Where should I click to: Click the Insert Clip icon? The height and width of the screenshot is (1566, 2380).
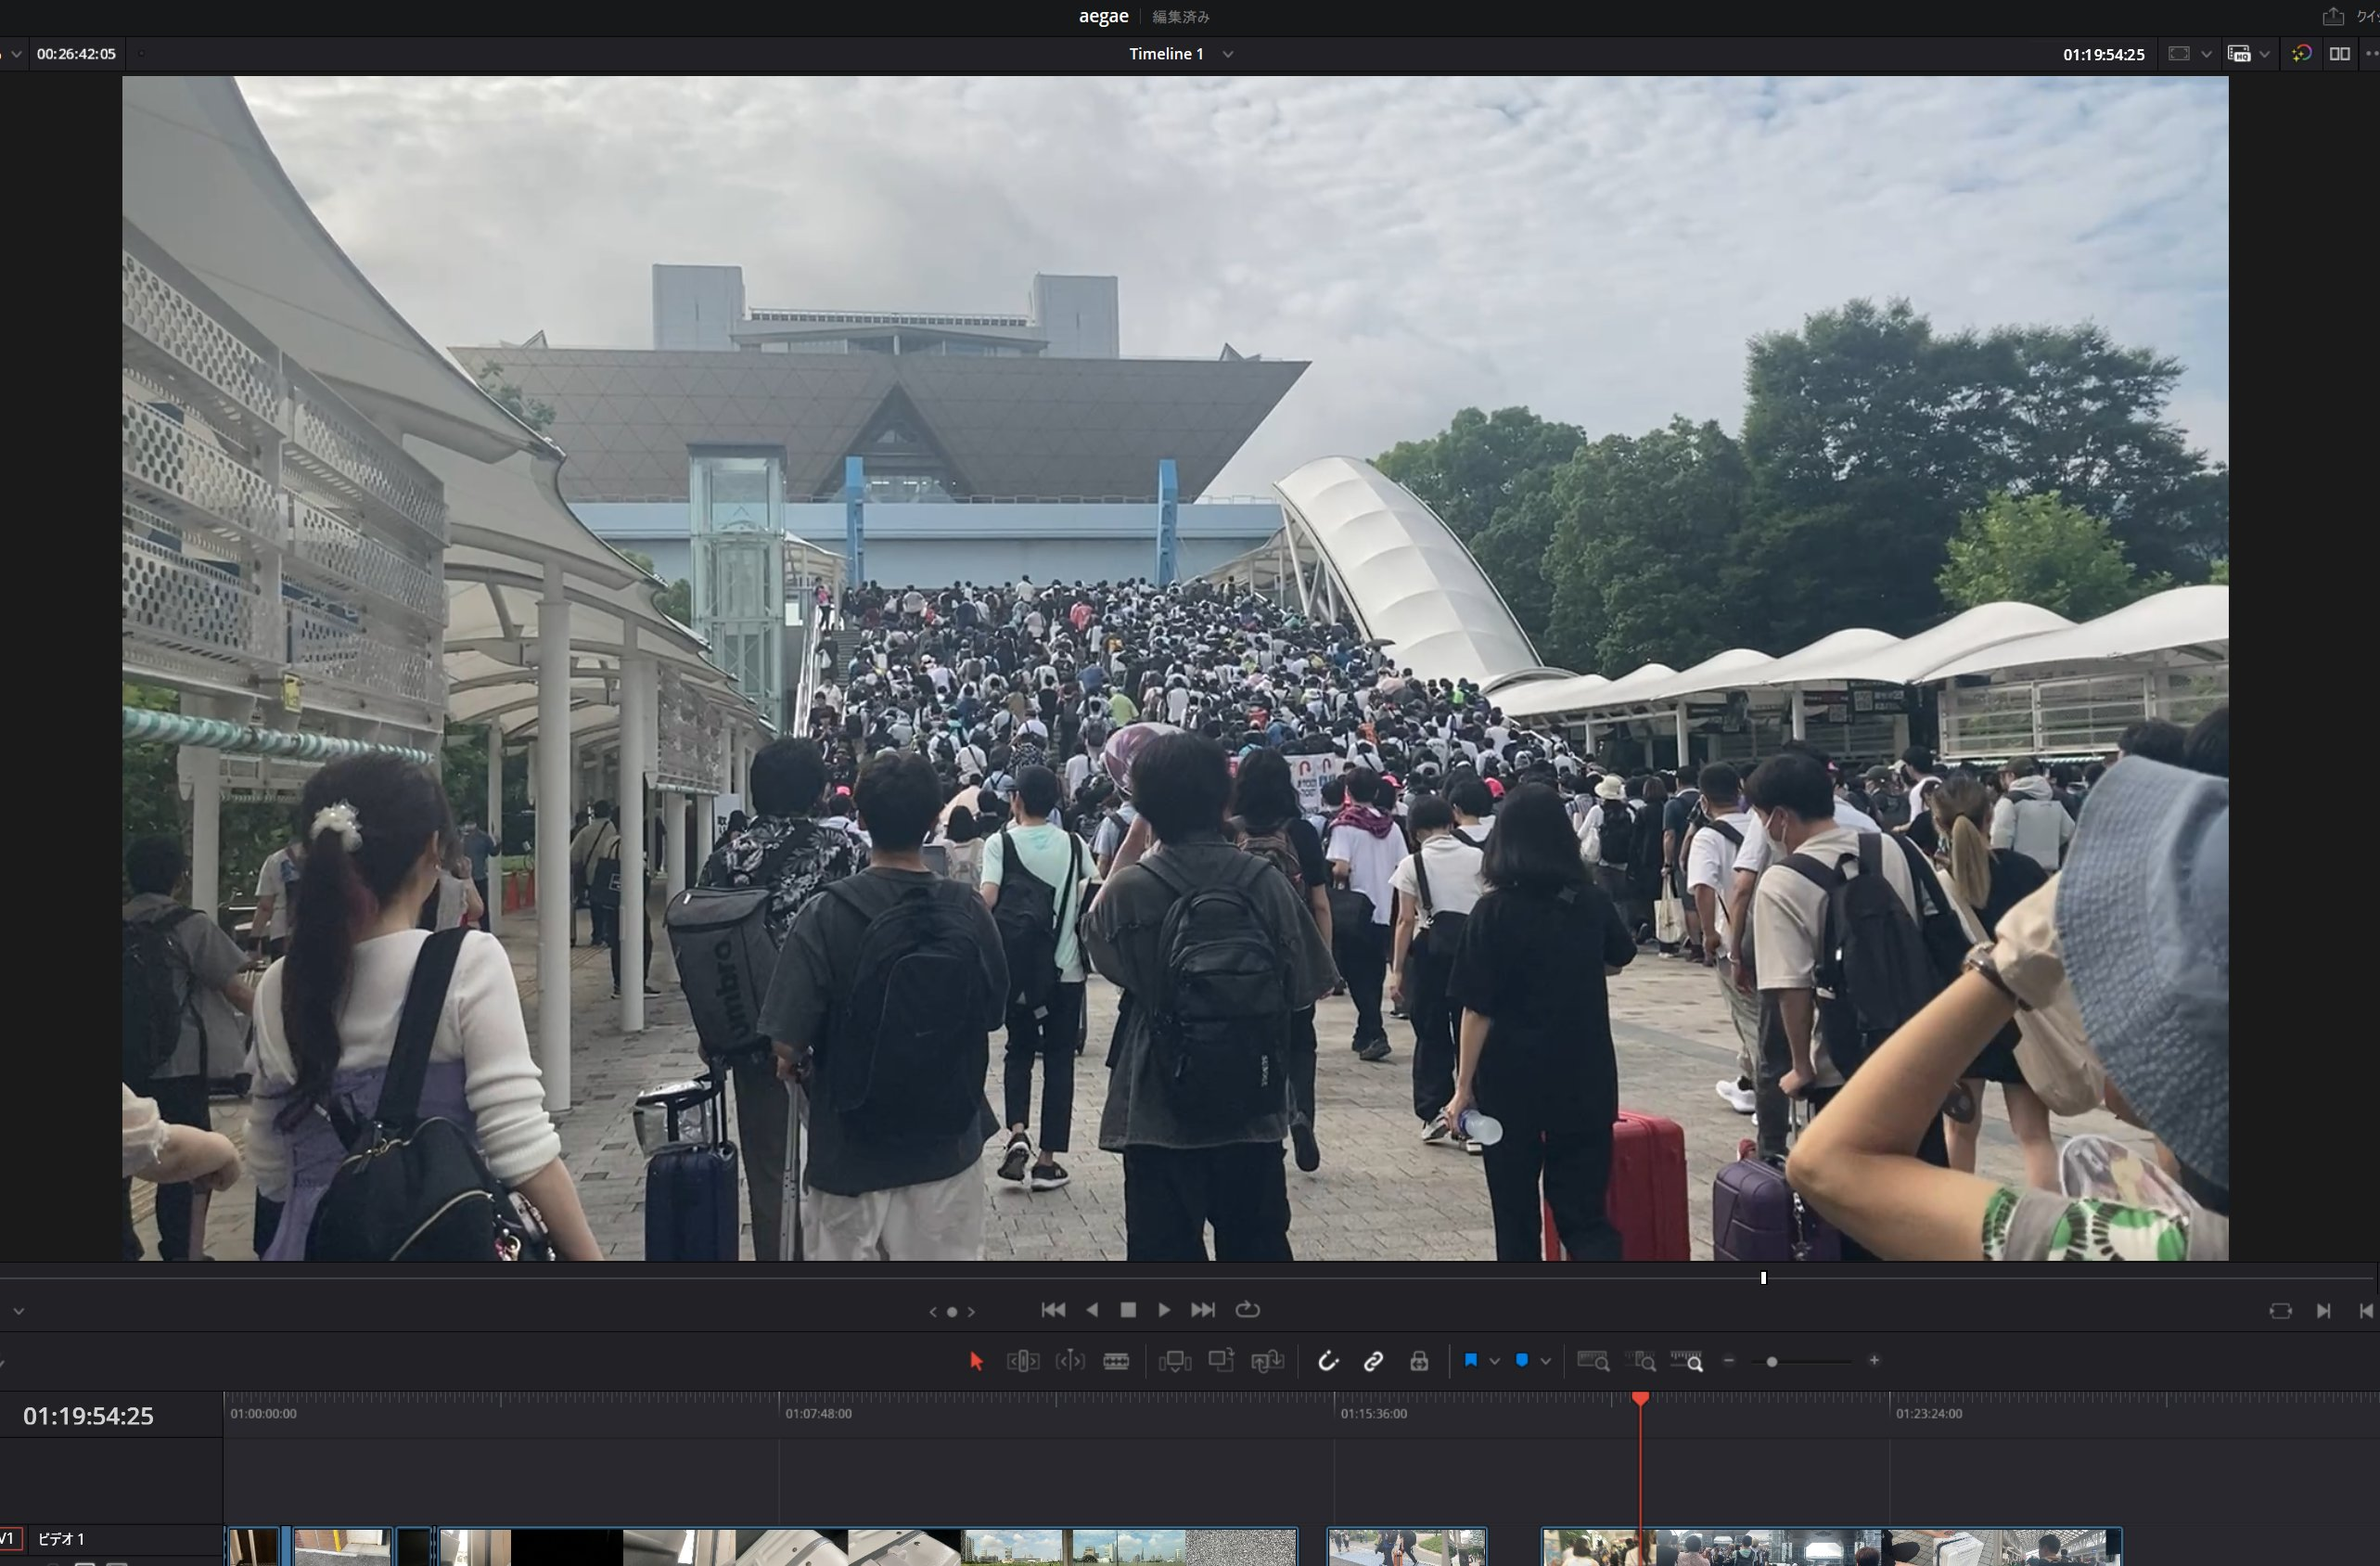(x=1174, y=1361)
